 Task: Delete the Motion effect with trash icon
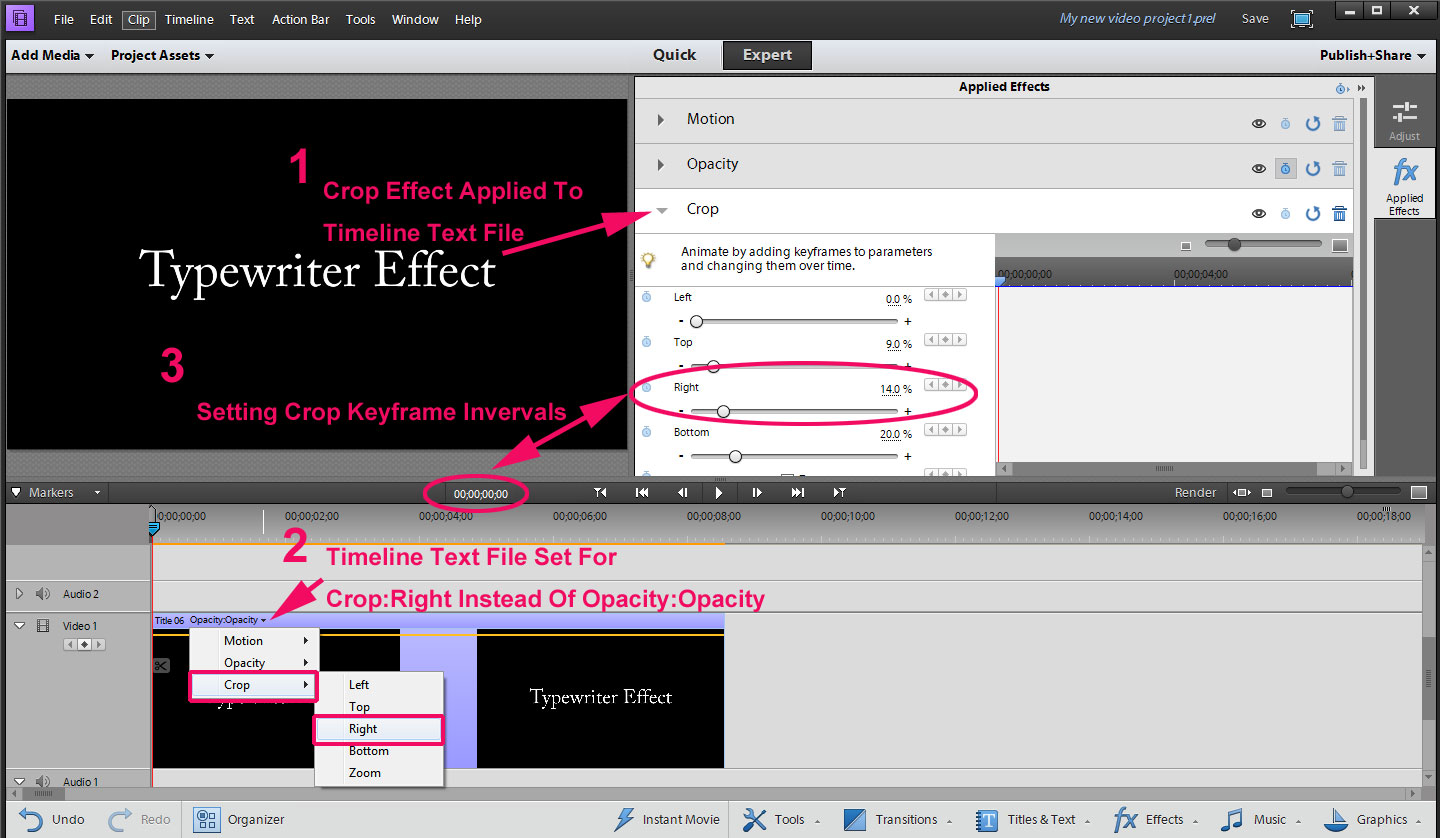(x=1339, y=124)
